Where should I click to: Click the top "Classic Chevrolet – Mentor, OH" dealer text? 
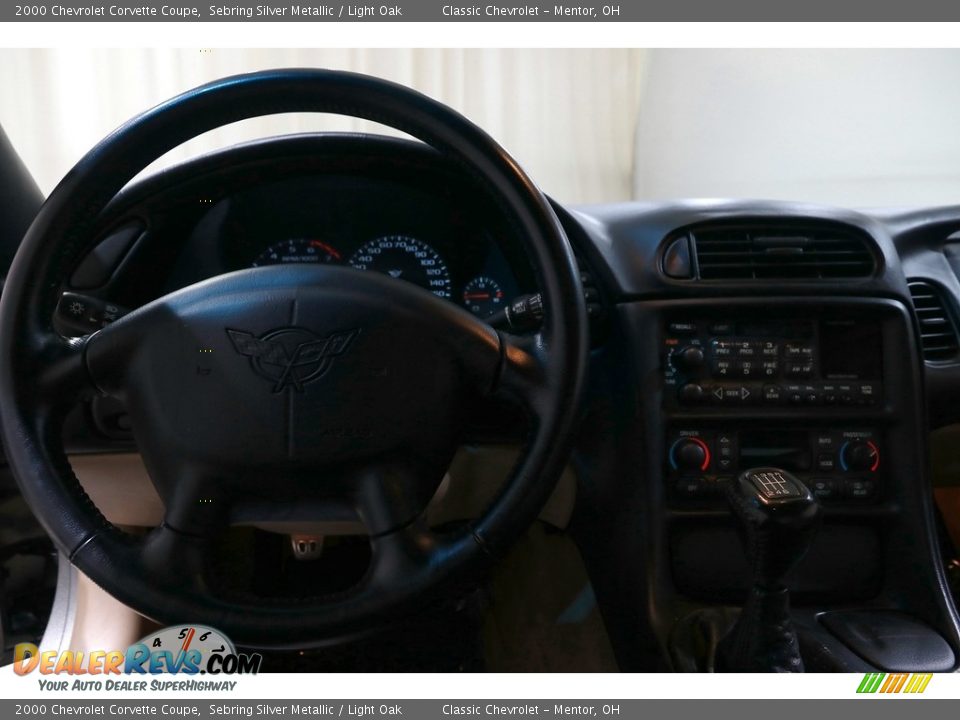coord(531,10)
